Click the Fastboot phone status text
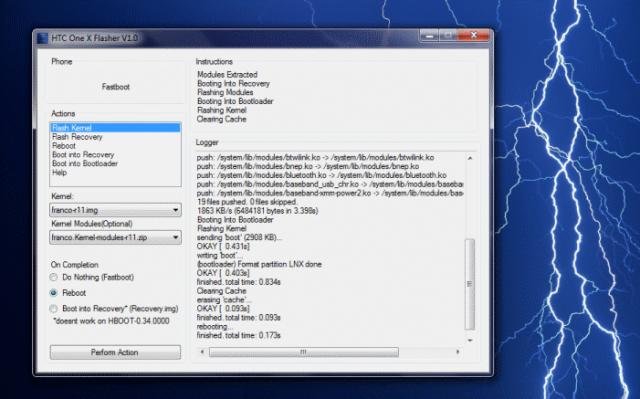Image resolution: width=640 pixels, height=399 pixels. tap(116, 87)
